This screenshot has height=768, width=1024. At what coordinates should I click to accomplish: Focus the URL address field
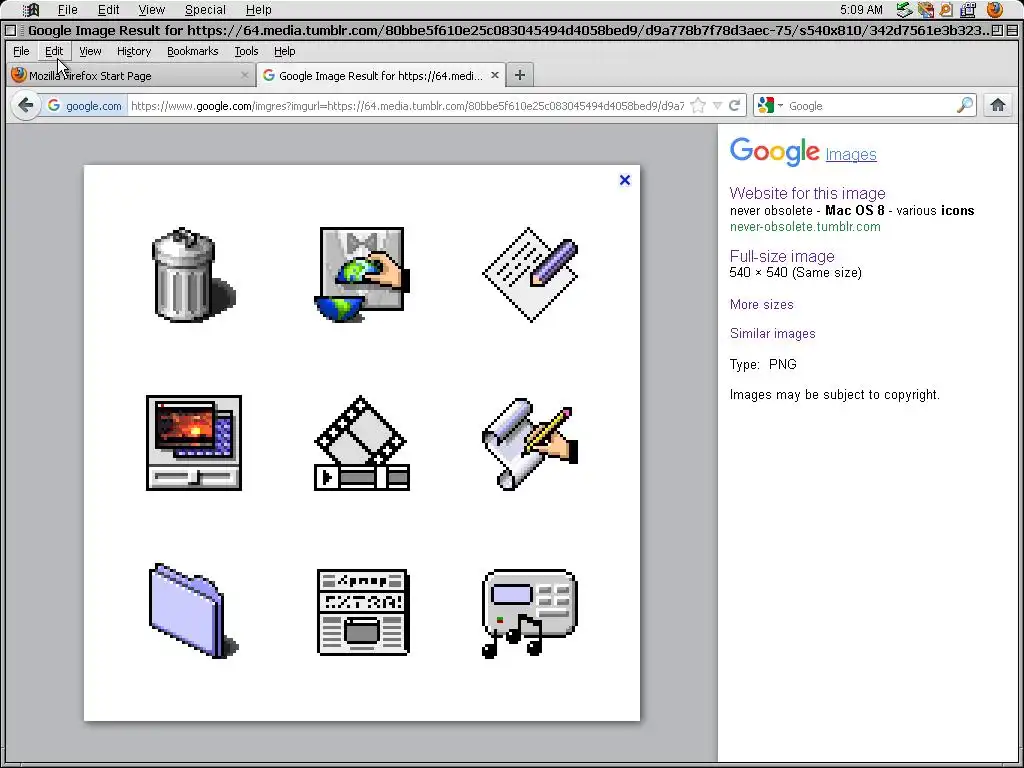point(408,105)
